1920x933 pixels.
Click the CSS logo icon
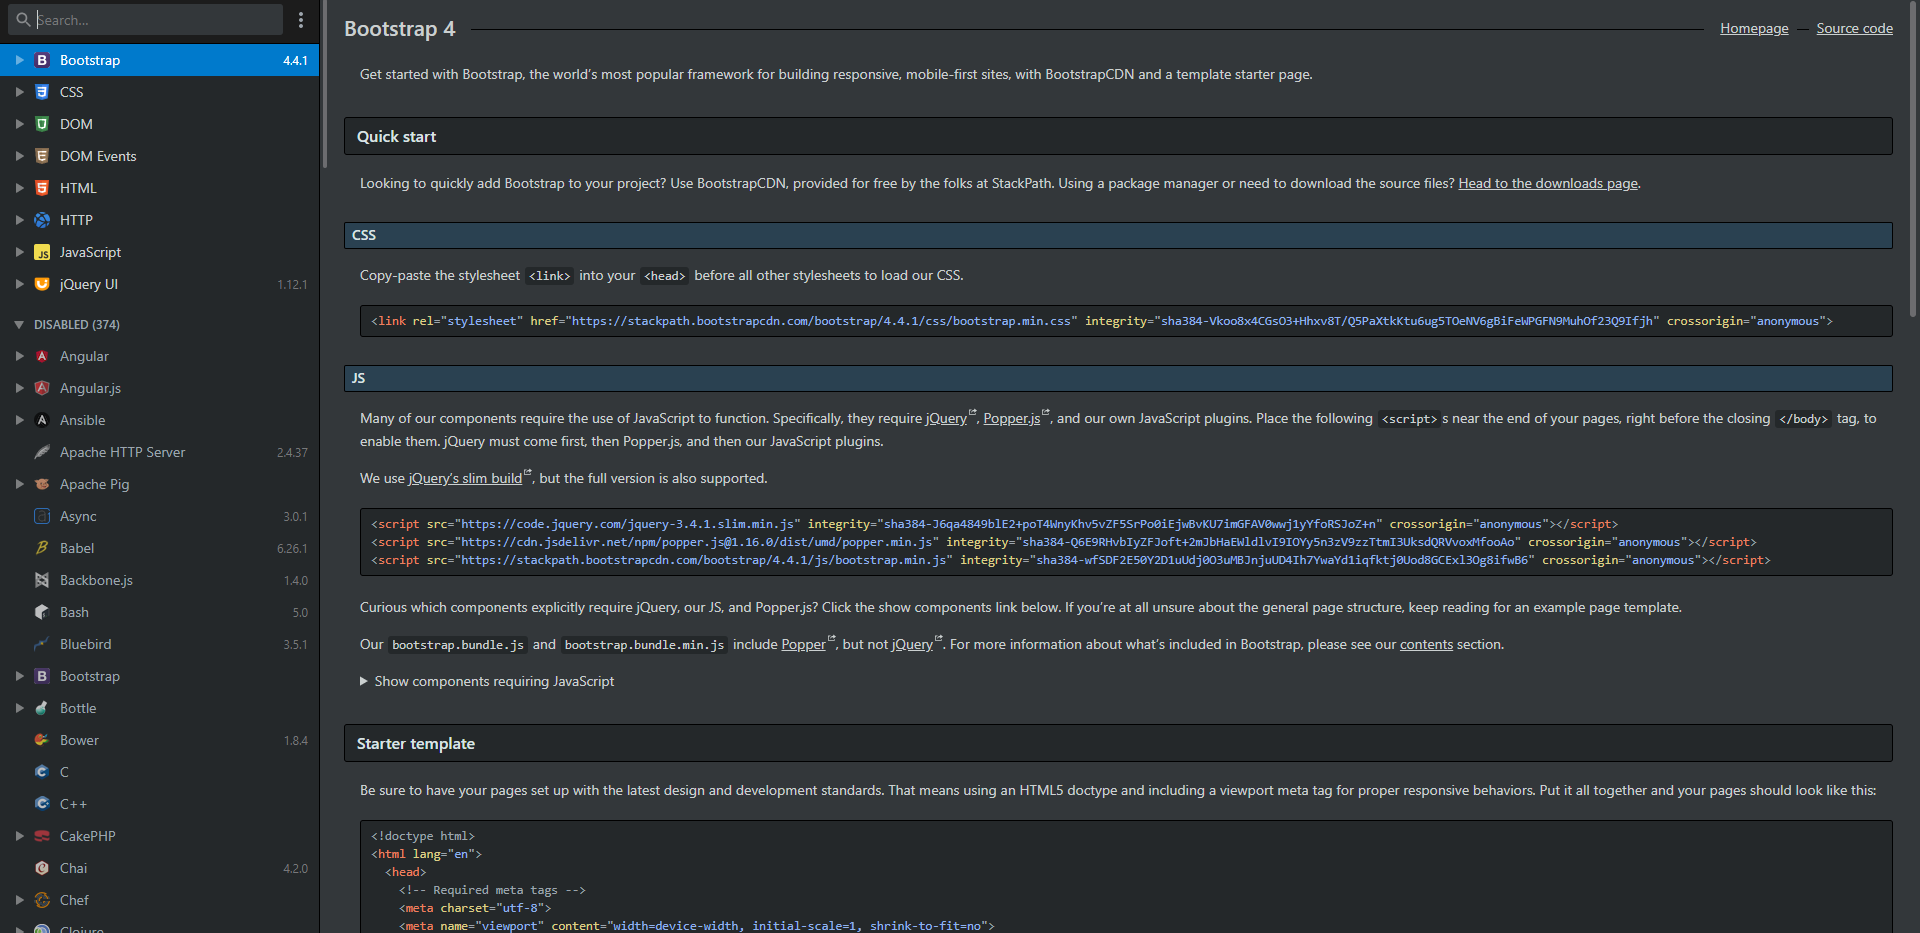point(42,92)
